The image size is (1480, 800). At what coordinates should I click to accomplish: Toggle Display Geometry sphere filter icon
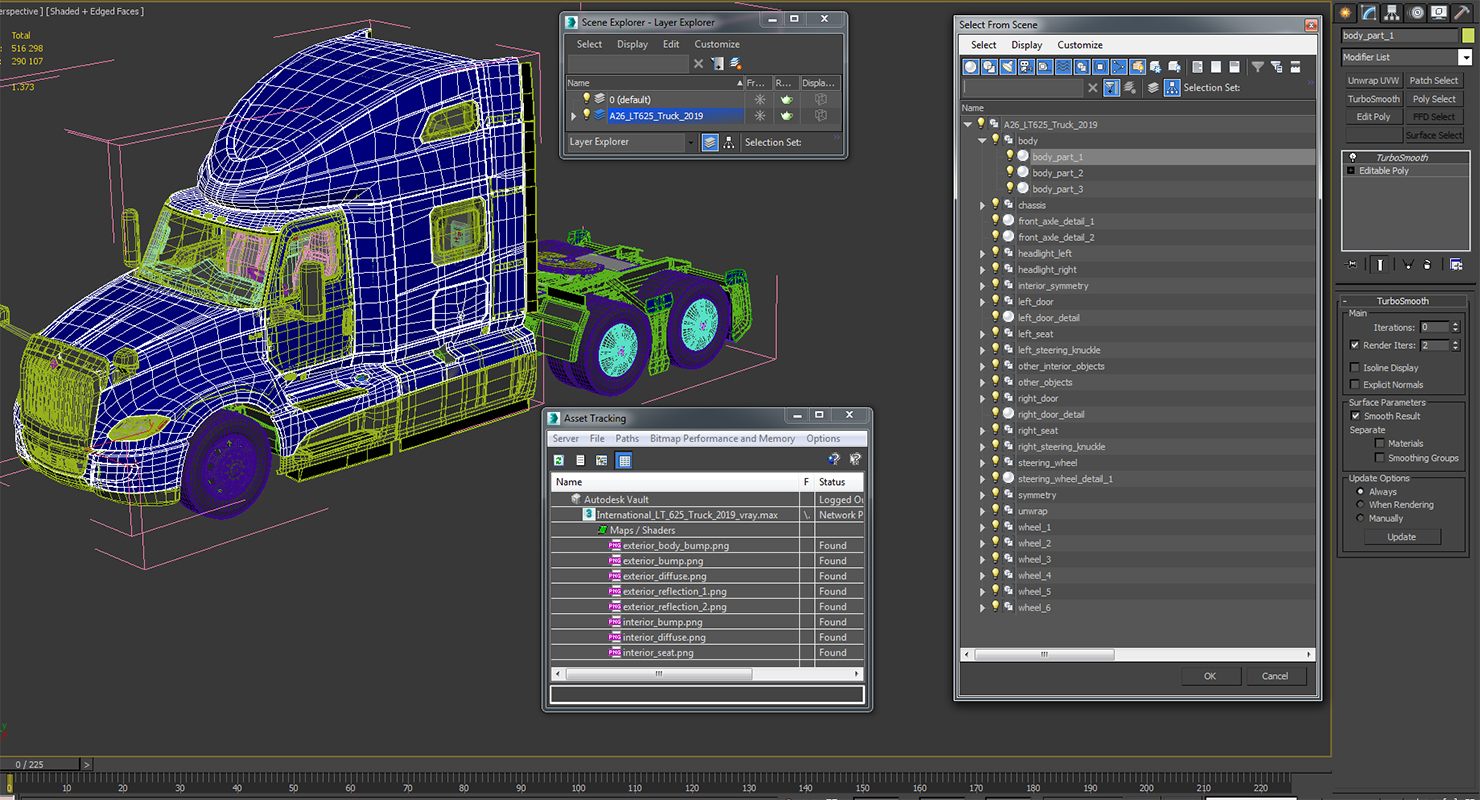(970, 67)
